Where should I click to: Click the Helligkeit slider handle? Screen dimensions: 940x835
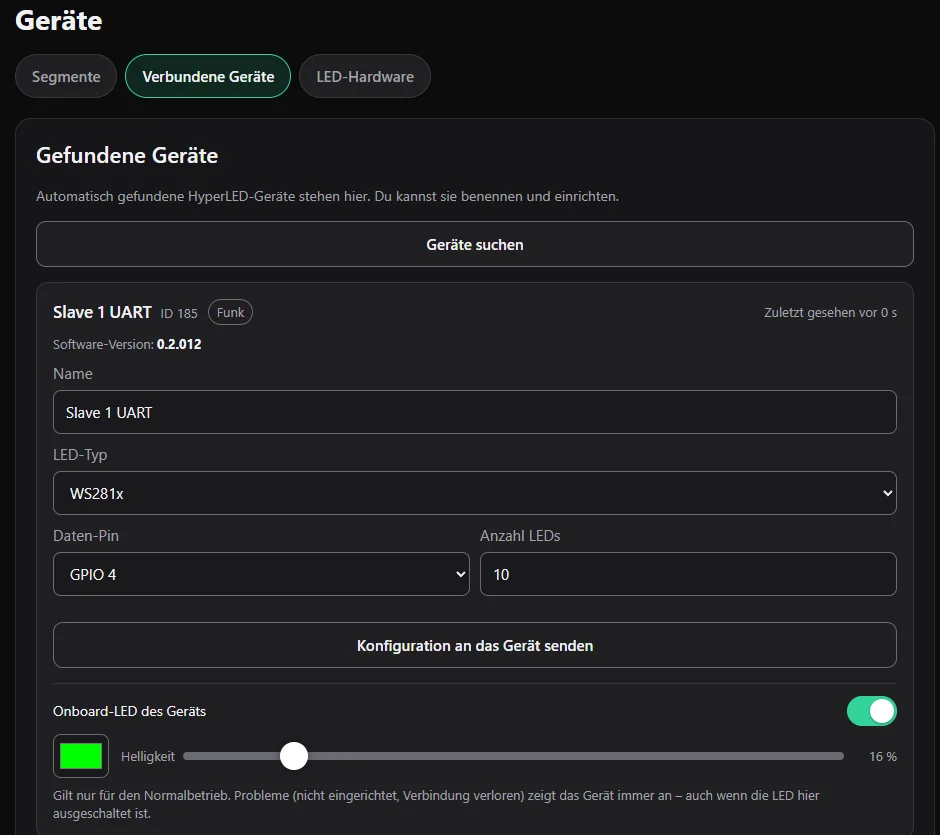pos(294,756)
